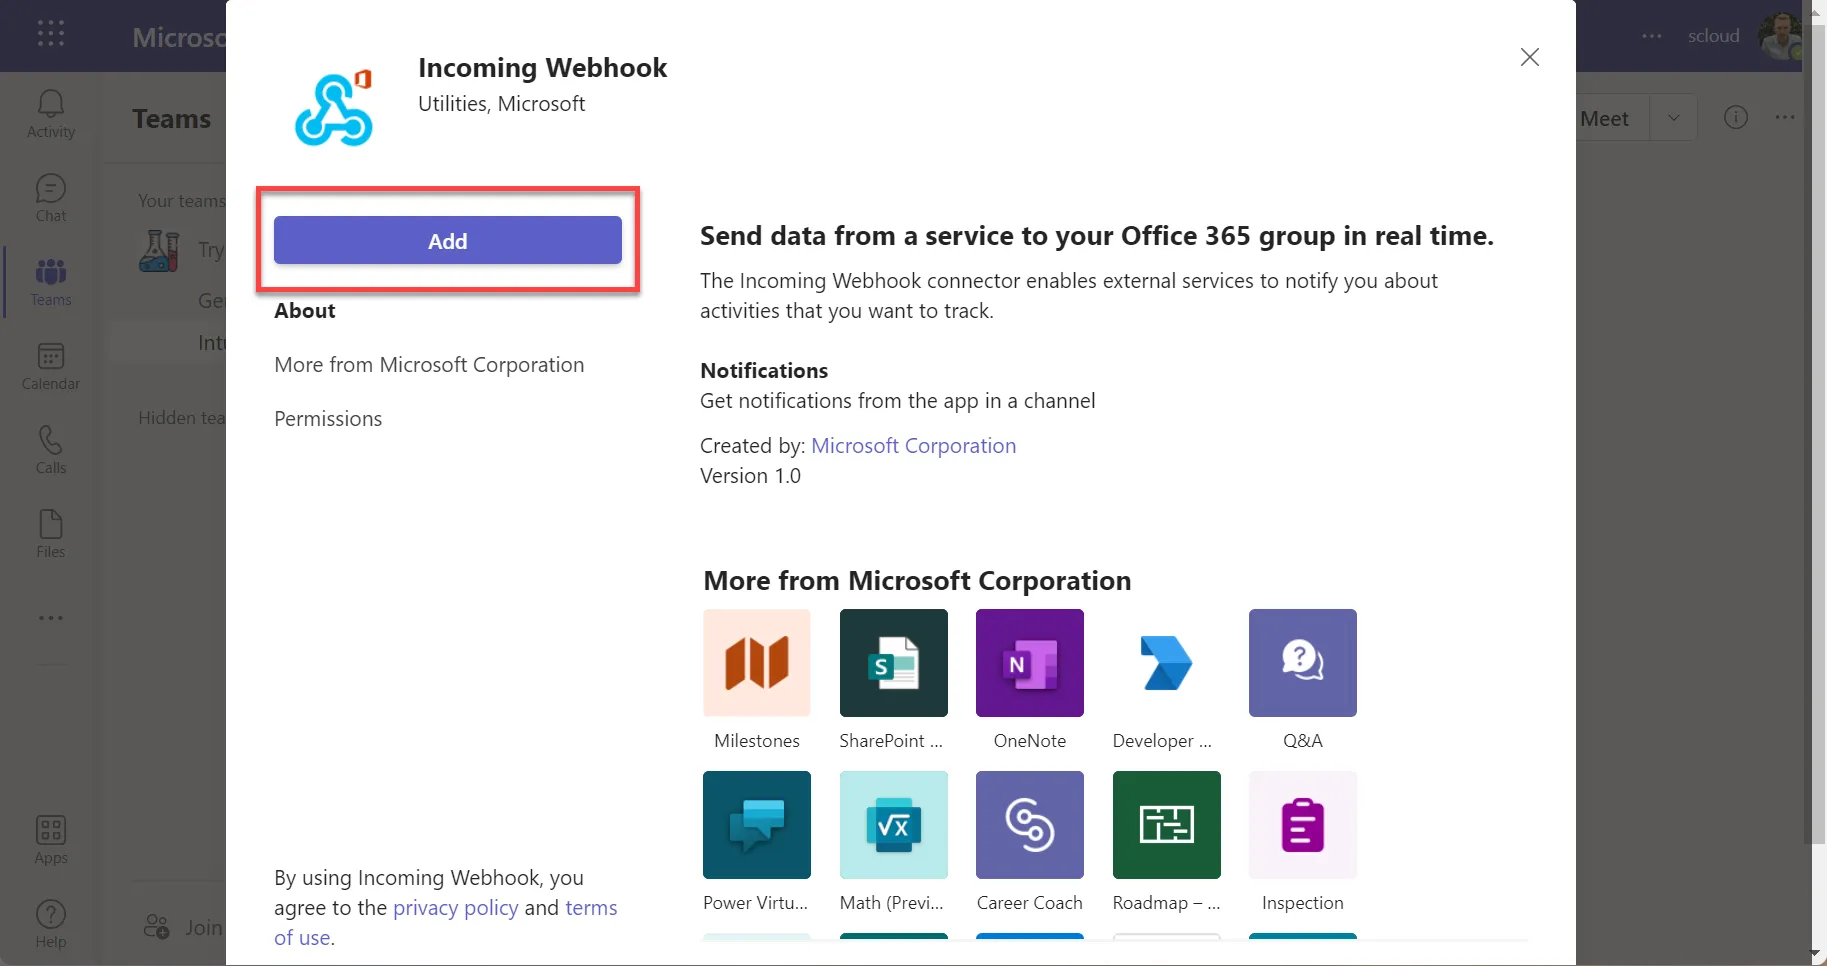Click the 'Version 1.0' text

pyautogui.click(x=750, y=476)
